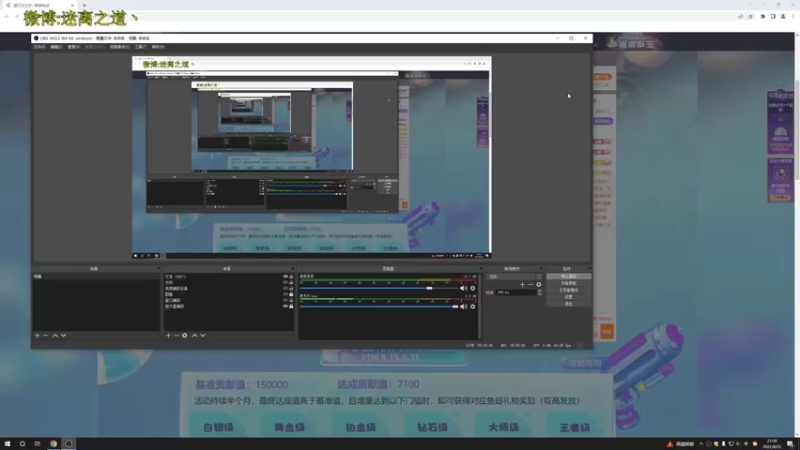Undock the Audio Mixer panel via header icon
The image size is (800, 450).
480,268
